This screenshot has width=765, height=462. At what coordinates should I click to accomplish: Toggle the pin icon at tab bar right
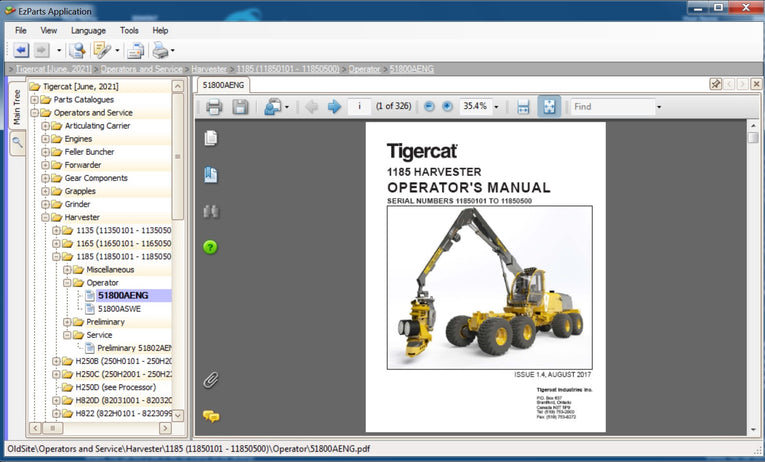click(716, 85)
